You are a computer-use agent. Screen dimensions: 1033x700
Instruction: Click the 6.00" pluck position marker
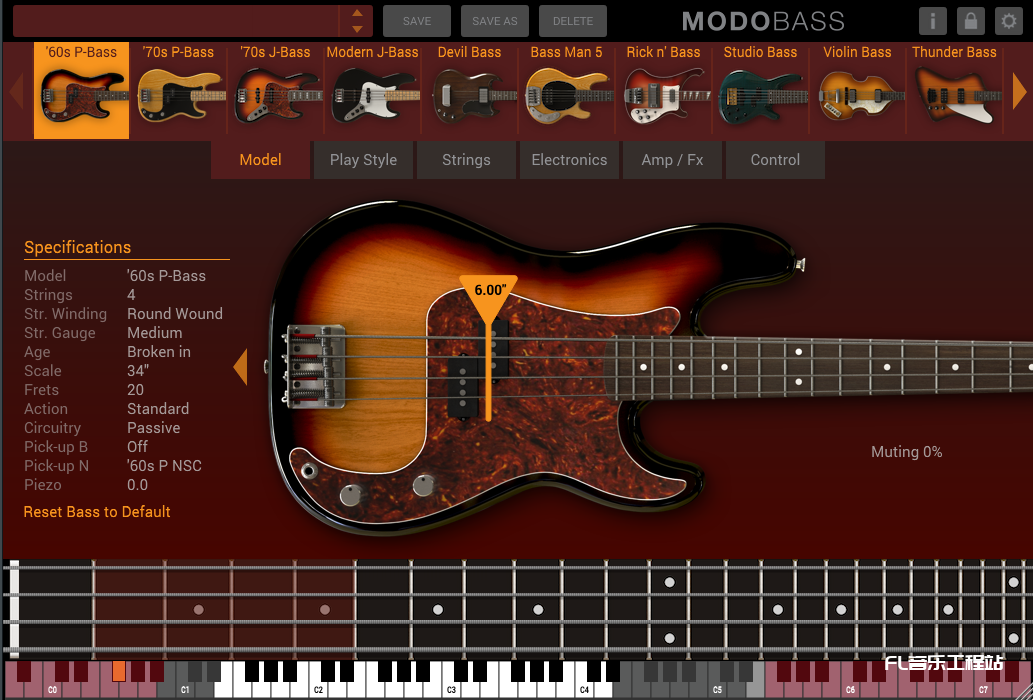489,292
